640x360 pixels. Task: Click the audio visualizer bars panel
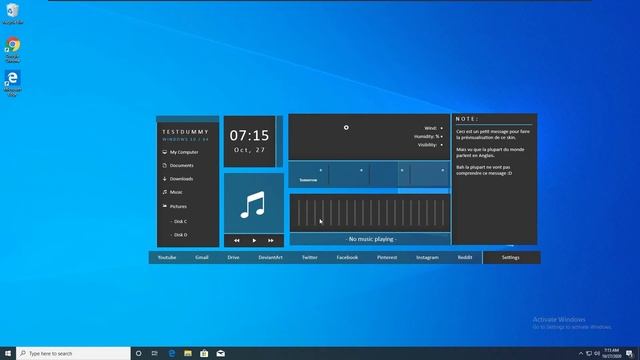(x=370, y=213)
